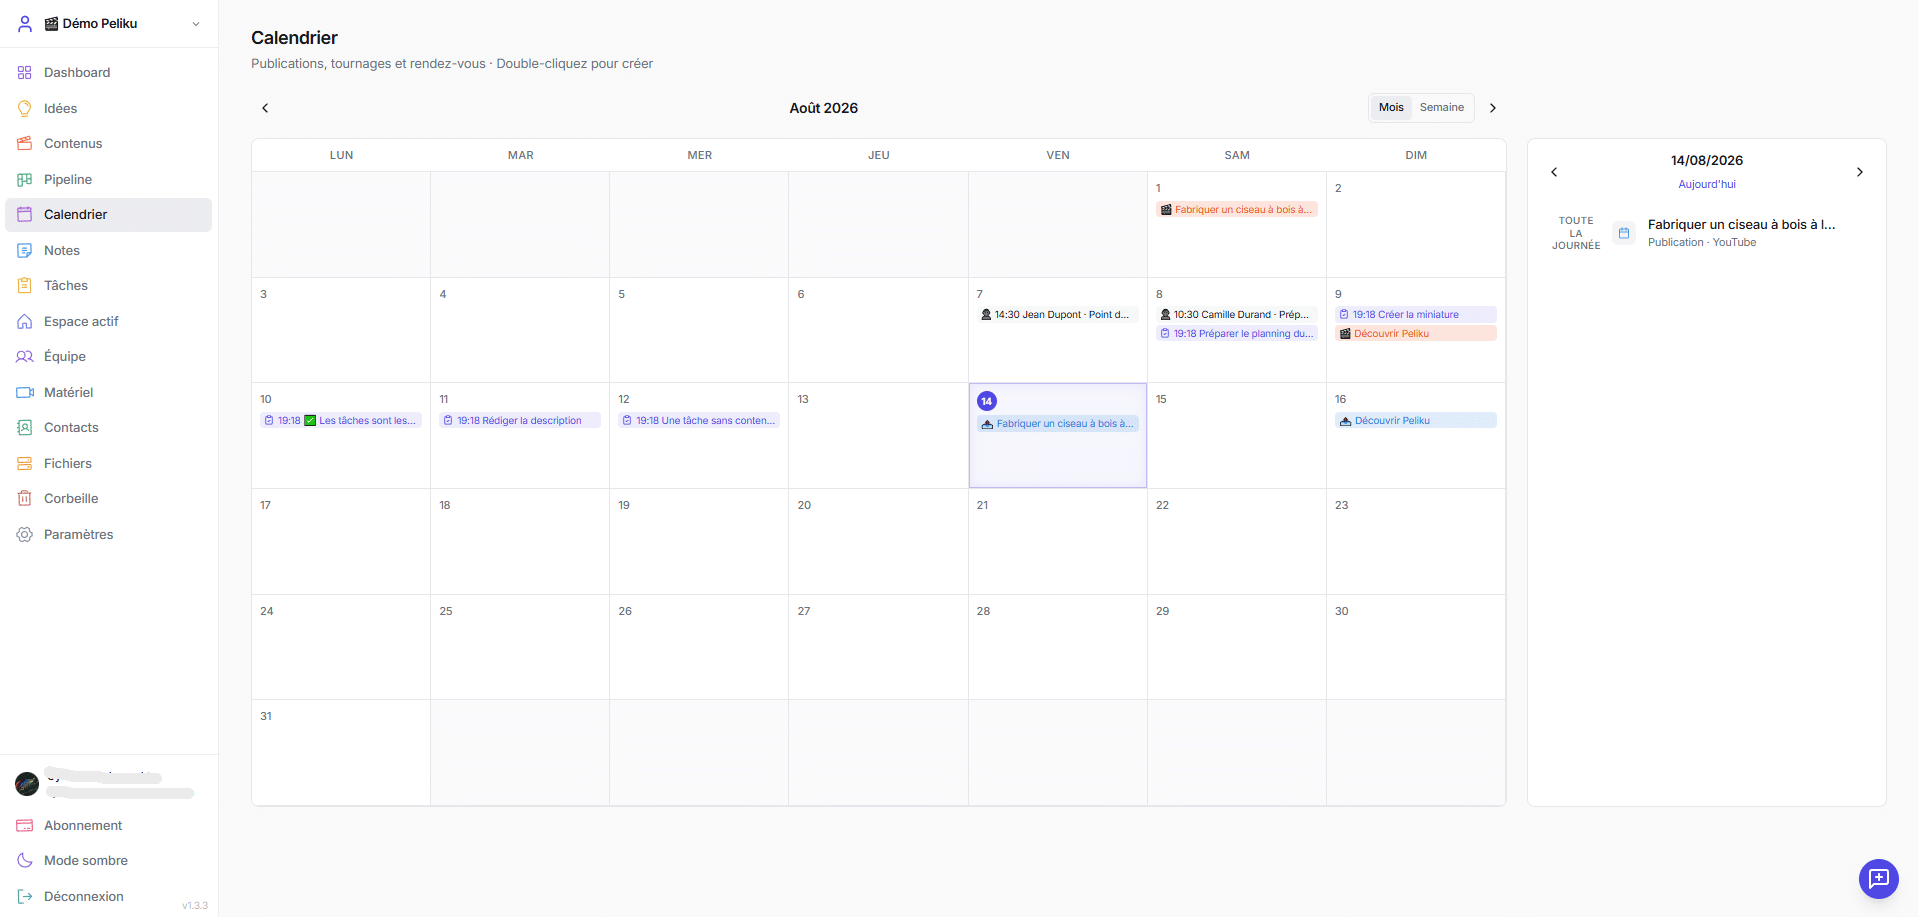Open 19:18 Rédiger la description task
1918x917 pixels.
520,421
